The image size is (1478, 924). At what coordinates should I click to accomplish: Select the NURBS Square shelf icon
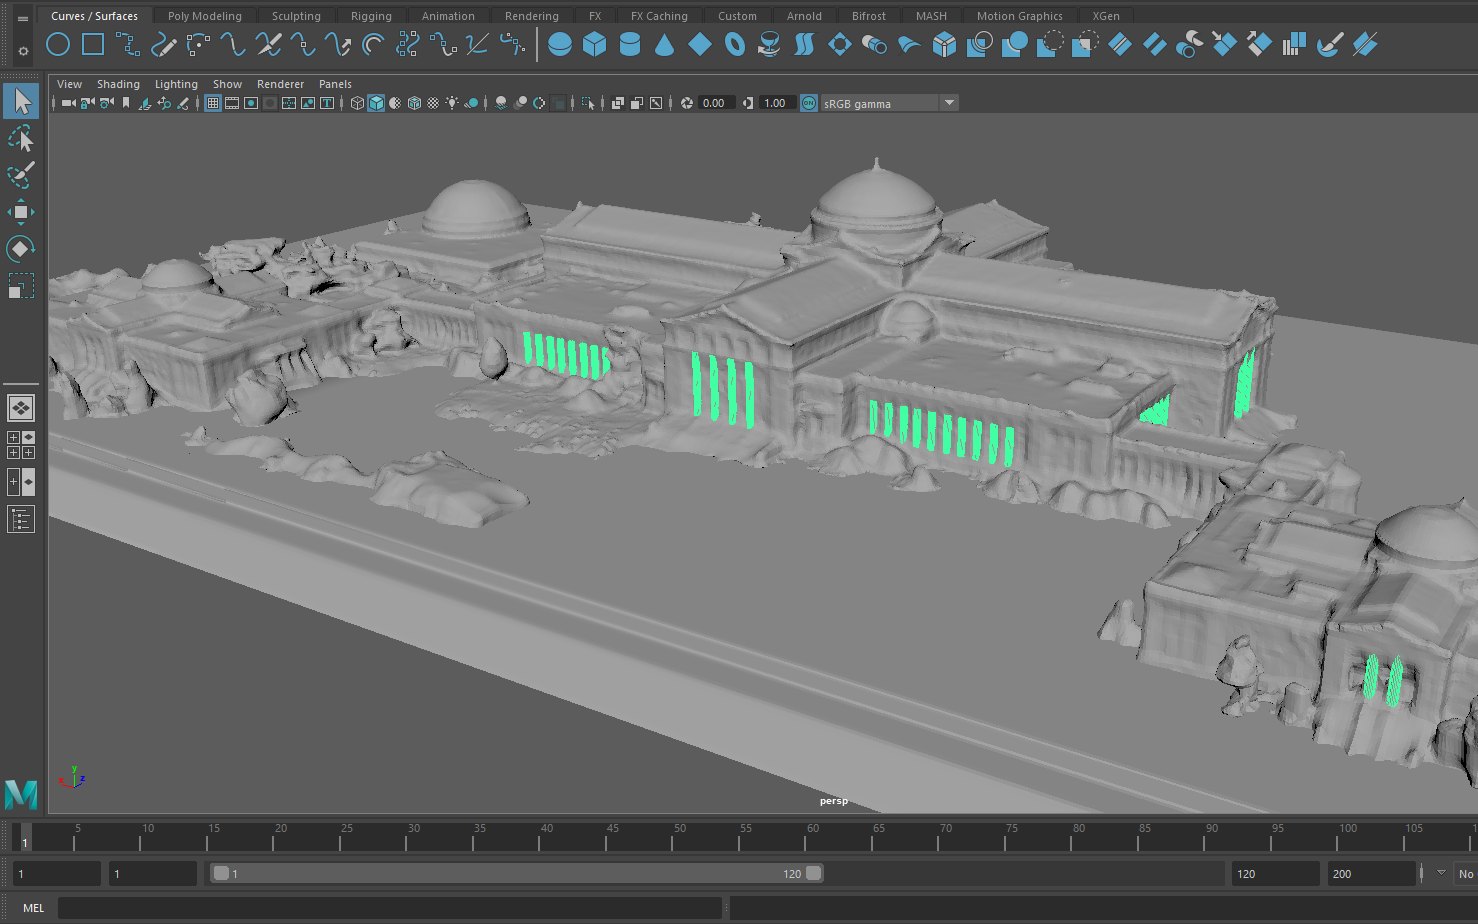[93, 44]
